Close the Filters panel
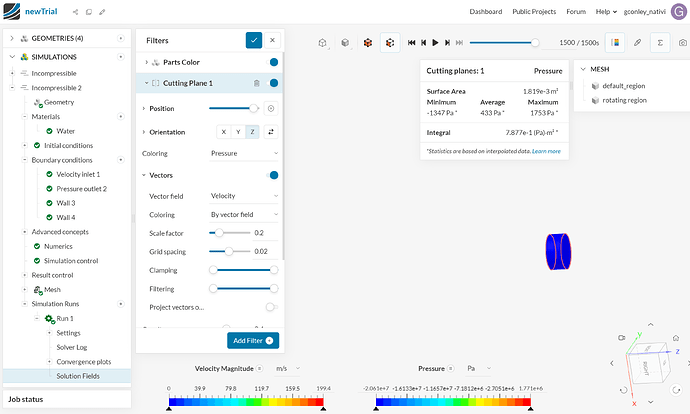This screenshot has width=690, height=414. tap(272, 40)
